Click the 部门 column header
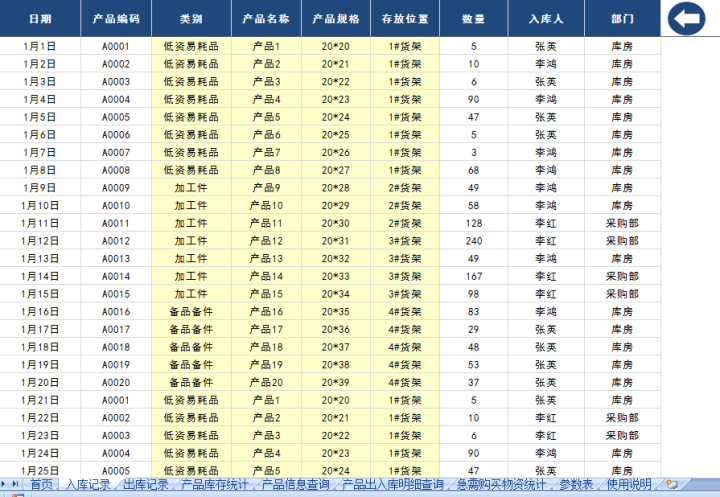The width and height of the screenshot is (720, 497). point(623,18)
